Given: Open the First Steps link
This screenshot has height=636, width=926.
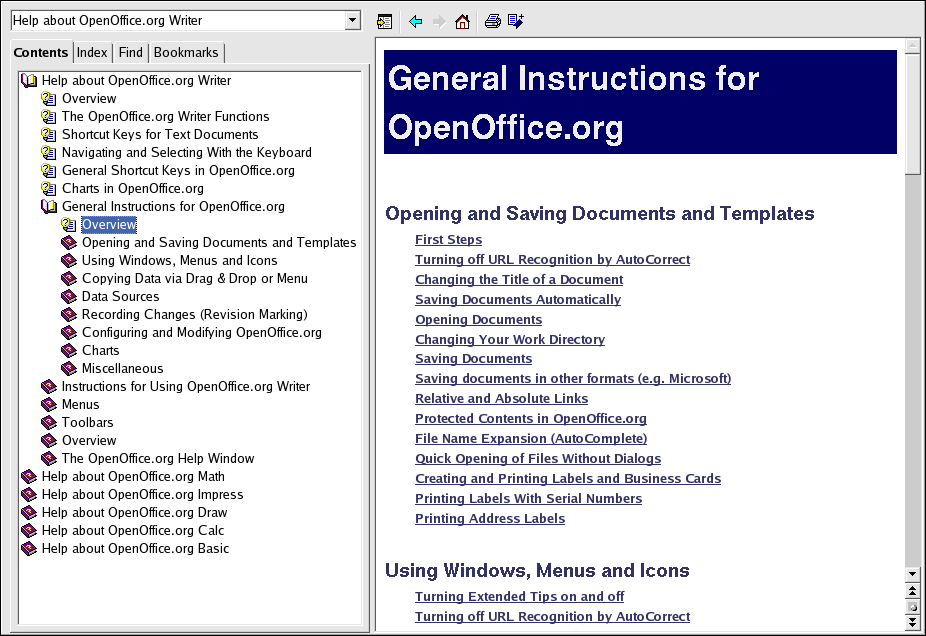Looking at the screenshot, I should coord(448,240).
